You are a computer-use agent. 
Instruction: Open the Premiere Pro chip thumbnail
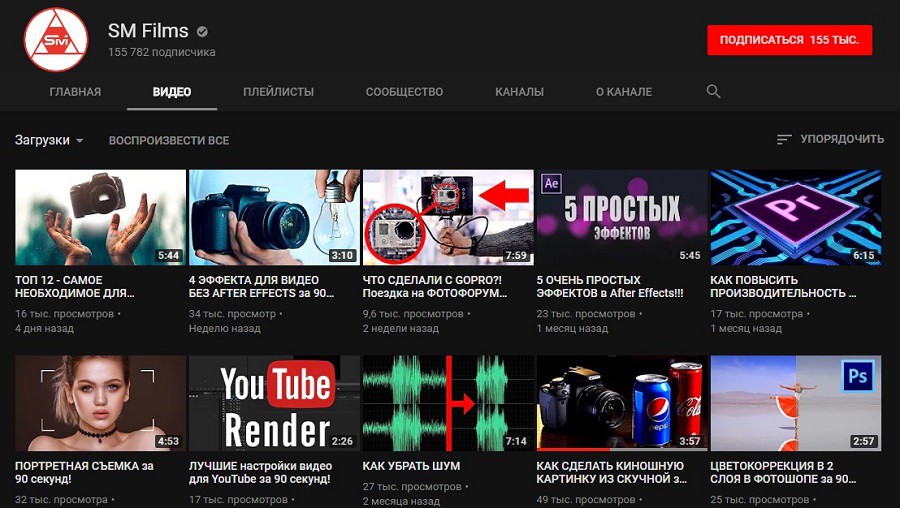pyautogui.click(x=796, y=217)
